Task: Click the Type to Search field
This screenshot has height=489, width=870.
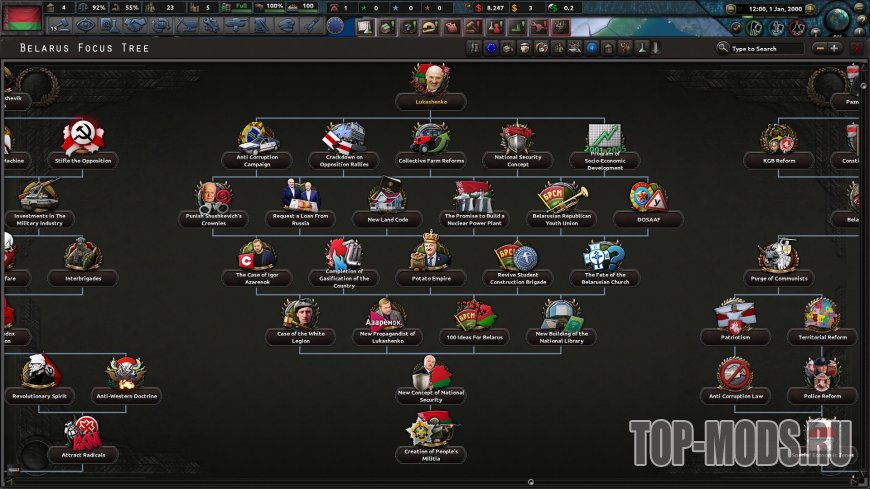Action: tap(765, 48)
